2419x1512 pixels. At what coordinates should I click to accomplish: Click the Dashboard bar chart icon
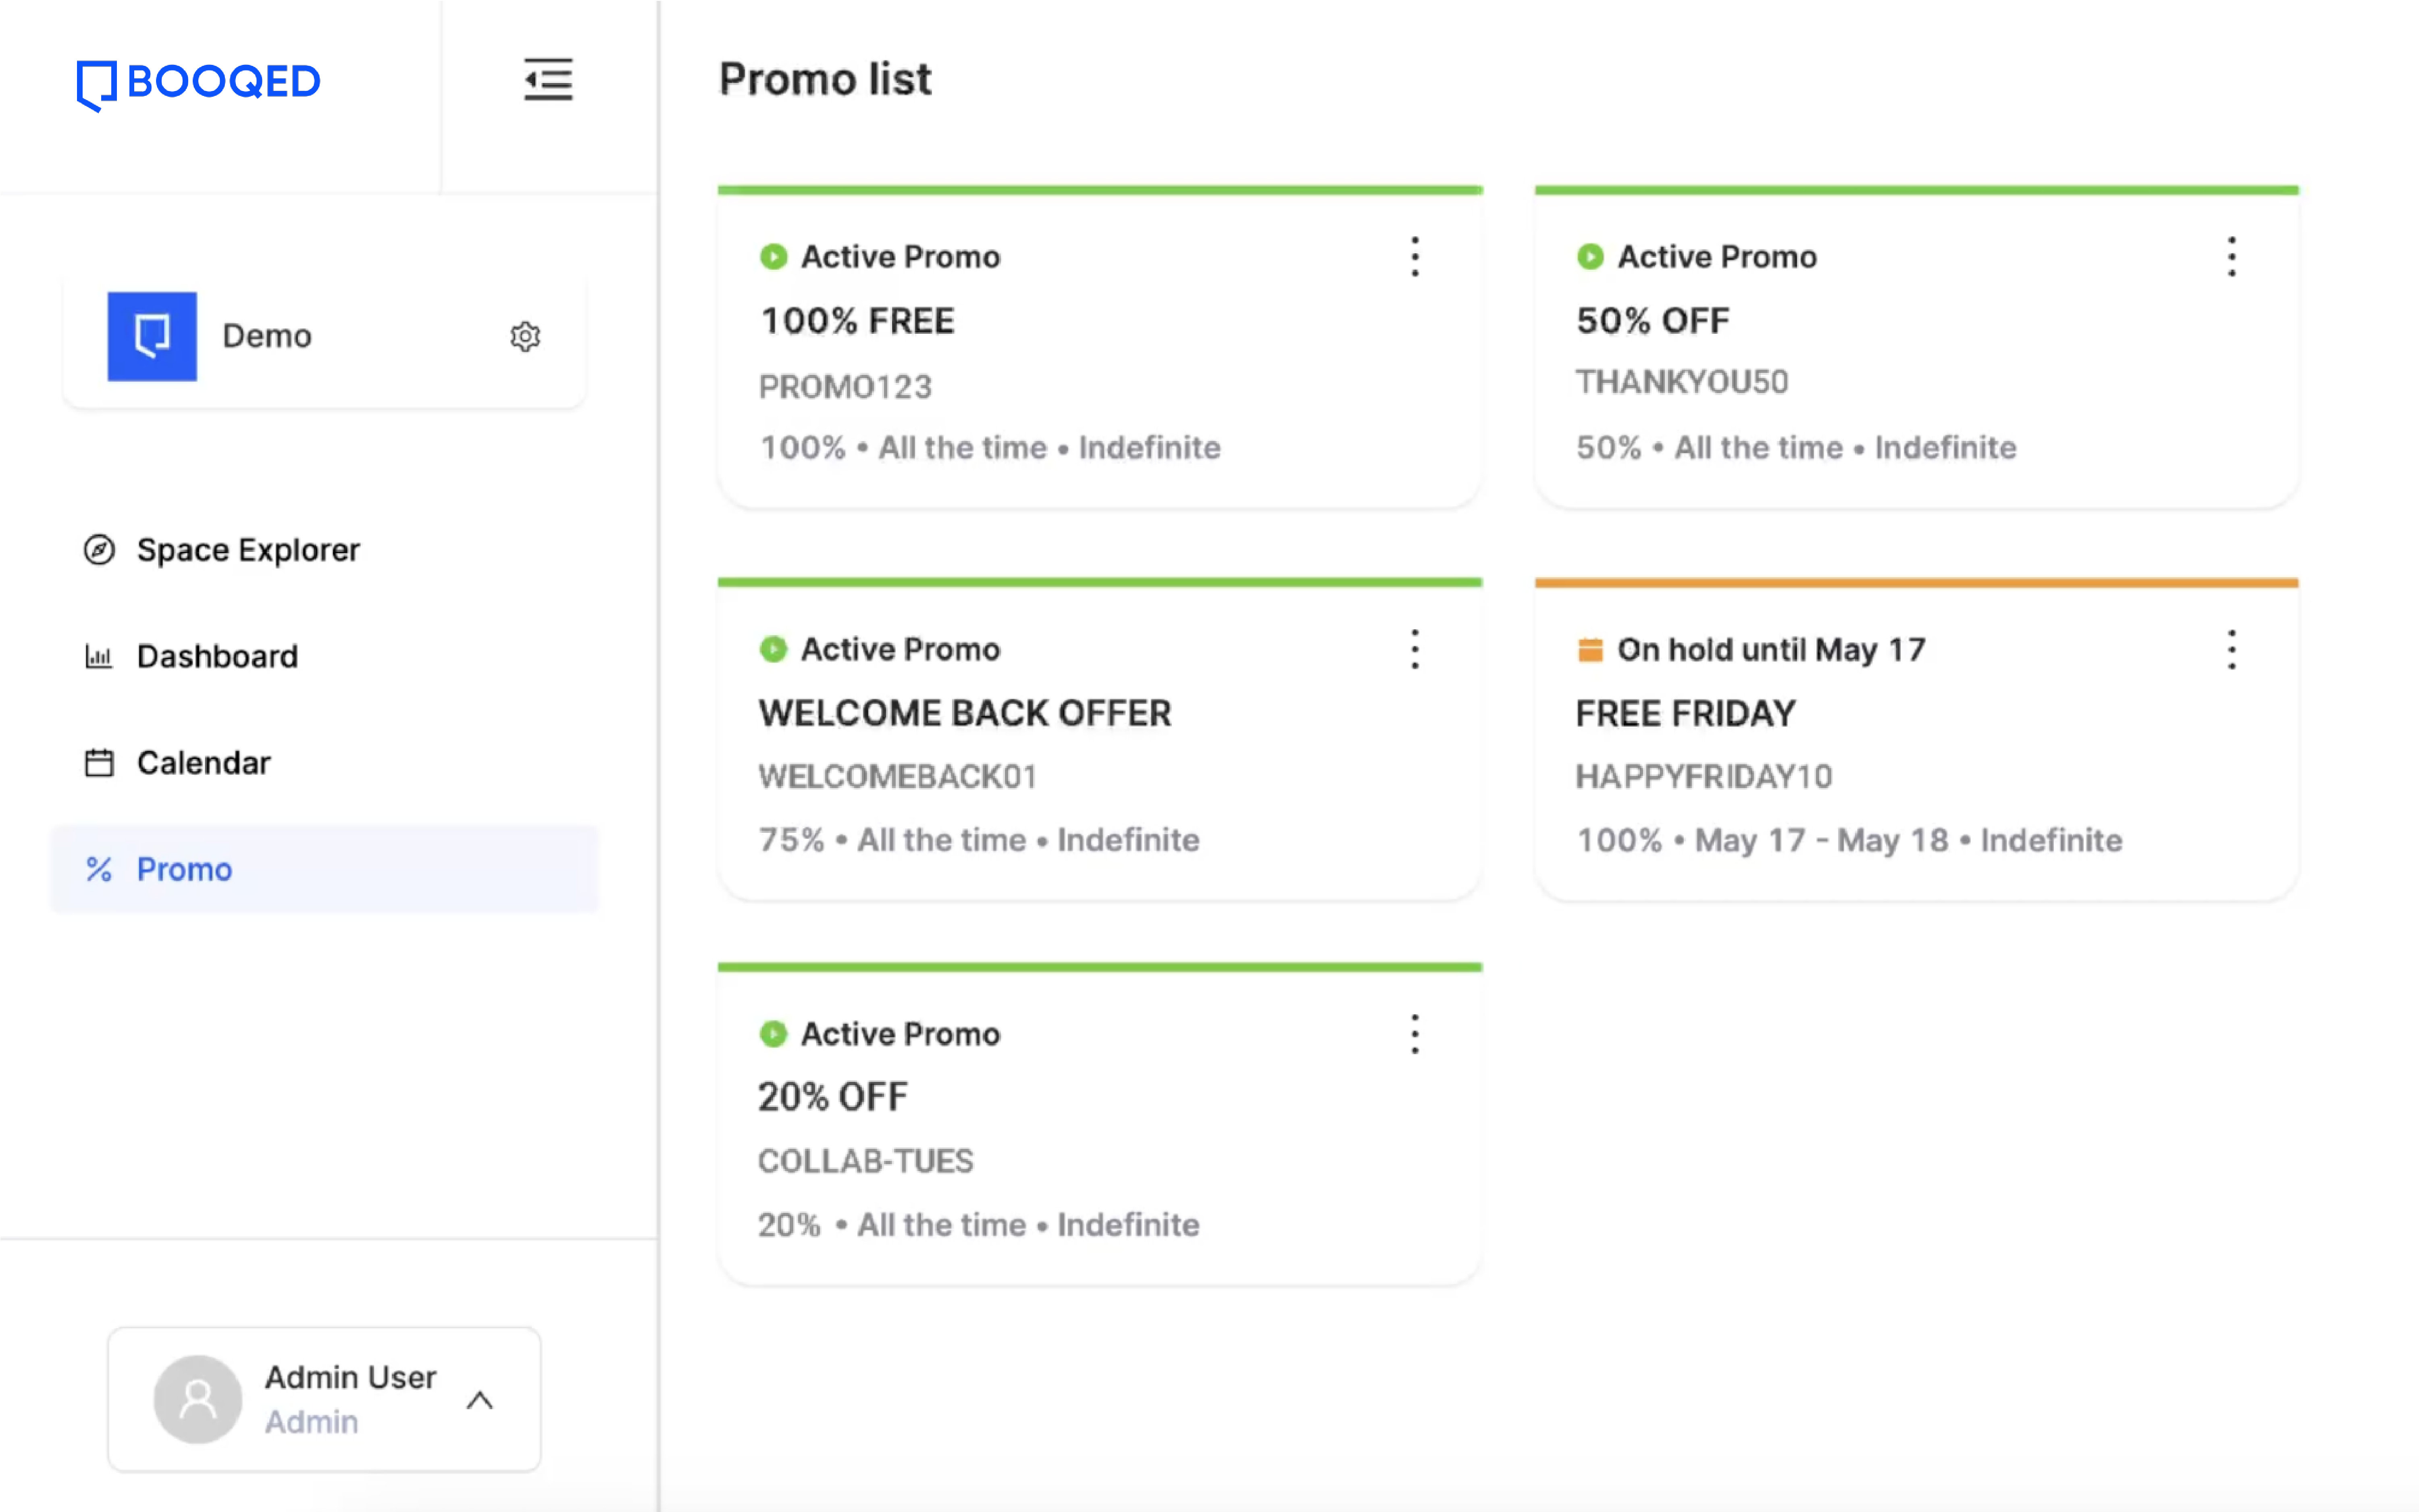pos(99,656)
